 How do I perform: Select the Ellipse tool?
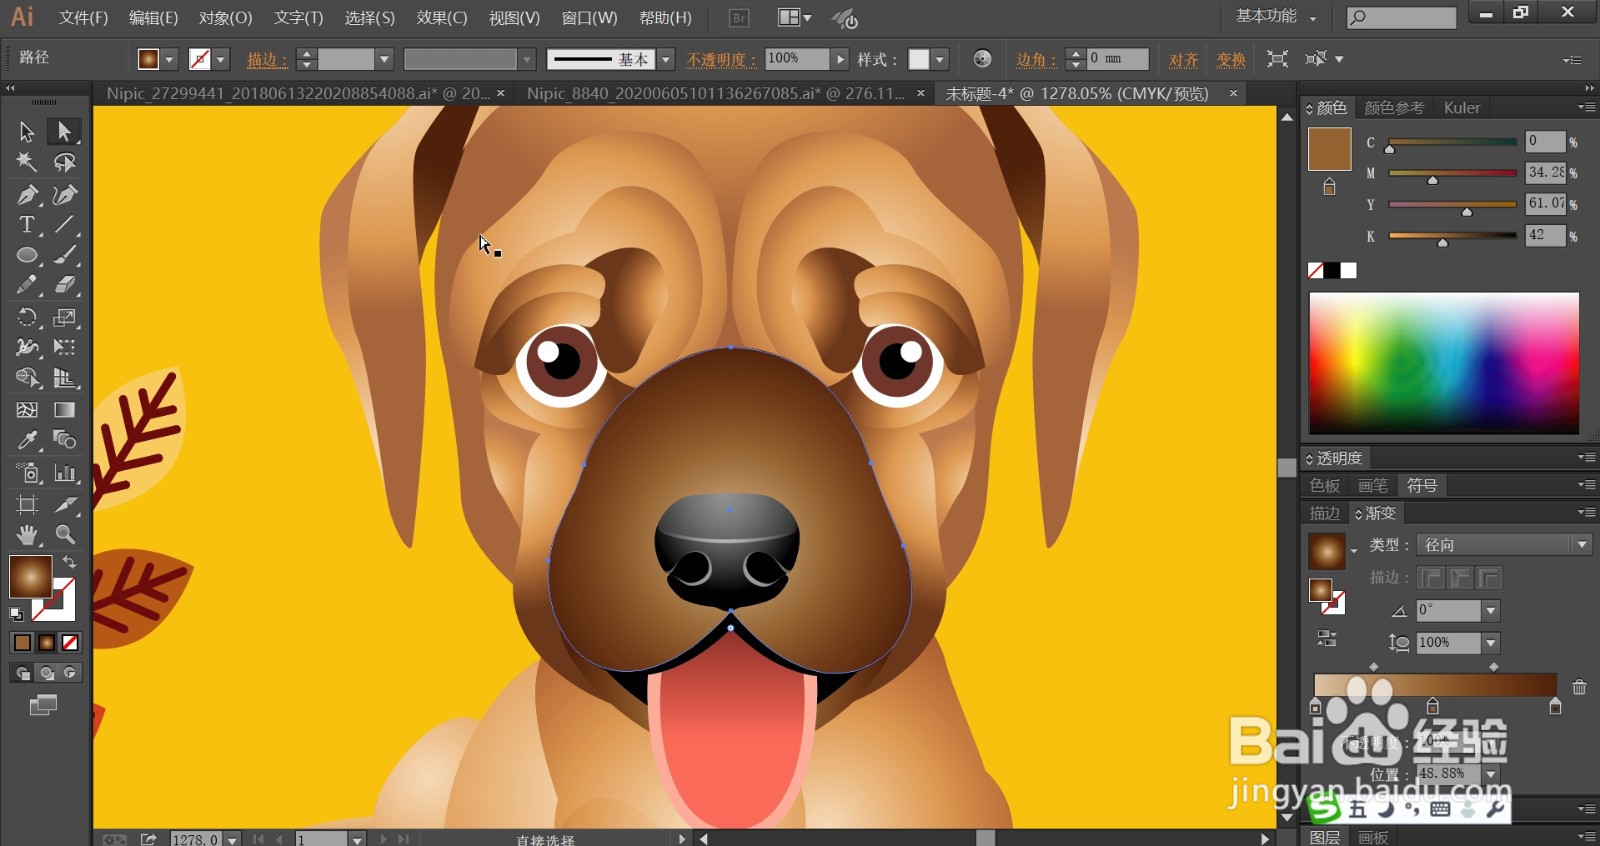coord(27,255)
